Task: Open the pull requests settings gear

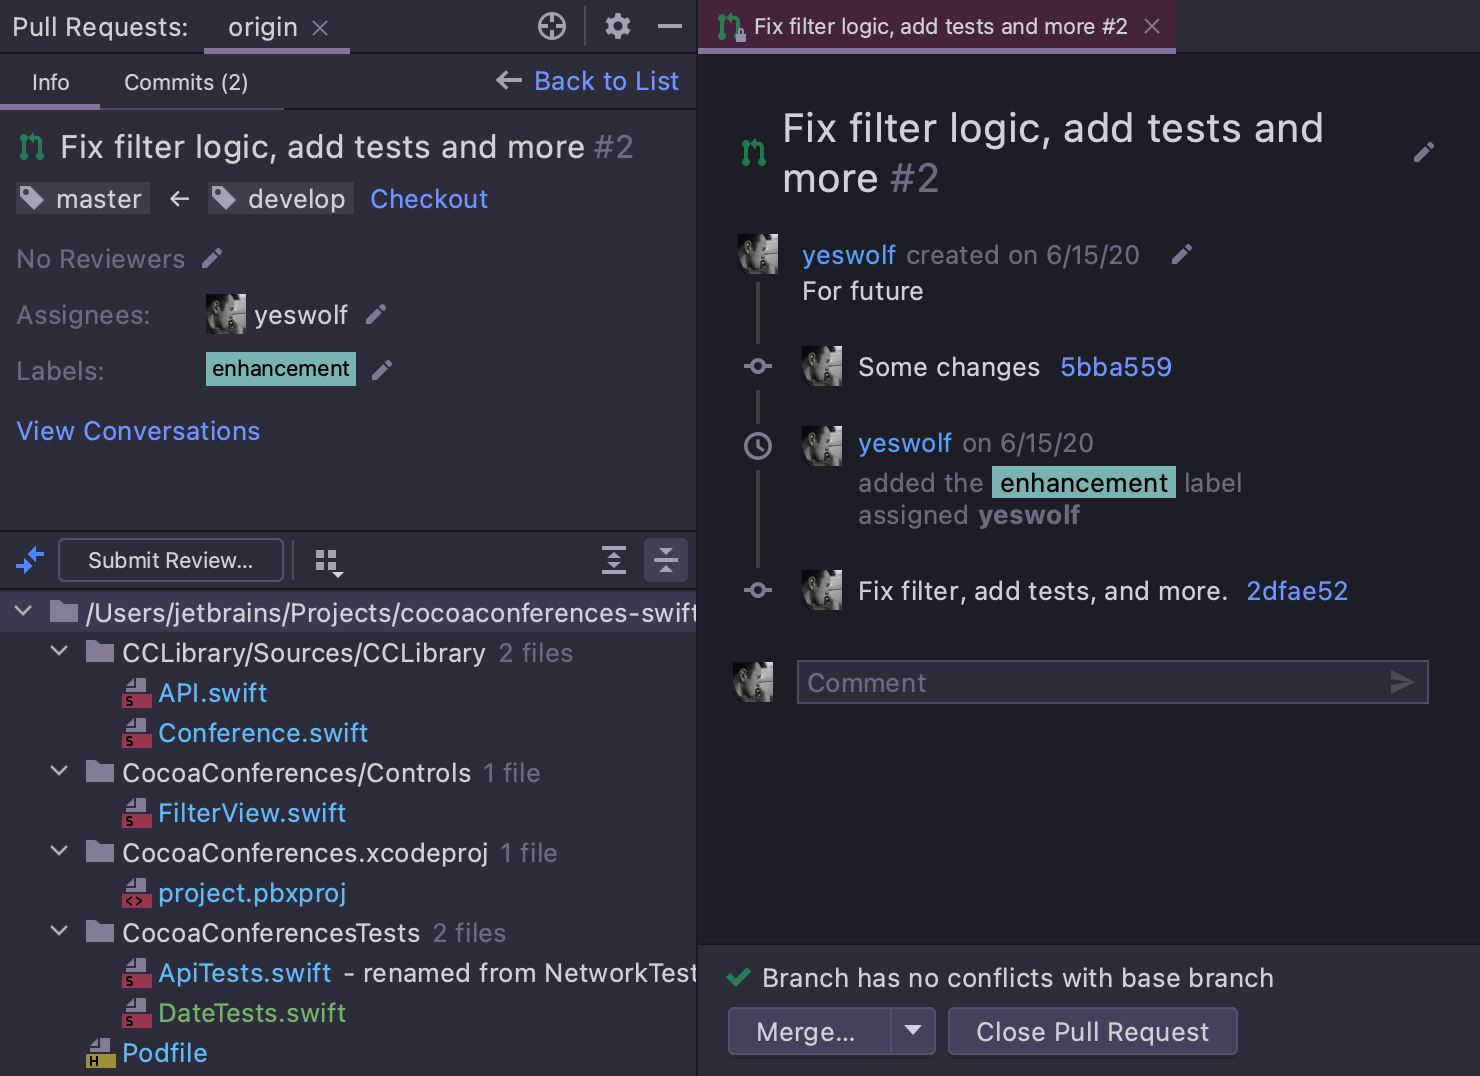Action: click(x=618, y=26)
